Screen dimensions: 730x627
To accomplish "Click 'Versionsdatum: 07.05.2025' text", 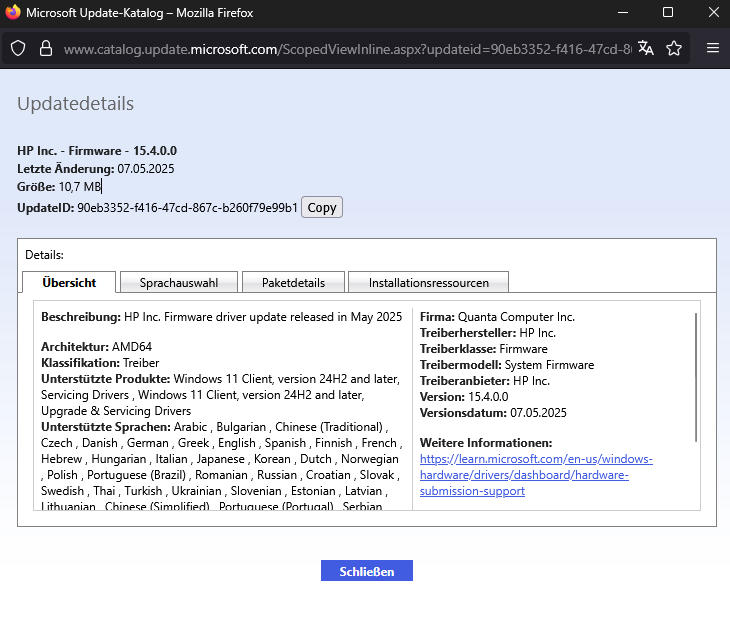I will (493, 413).
